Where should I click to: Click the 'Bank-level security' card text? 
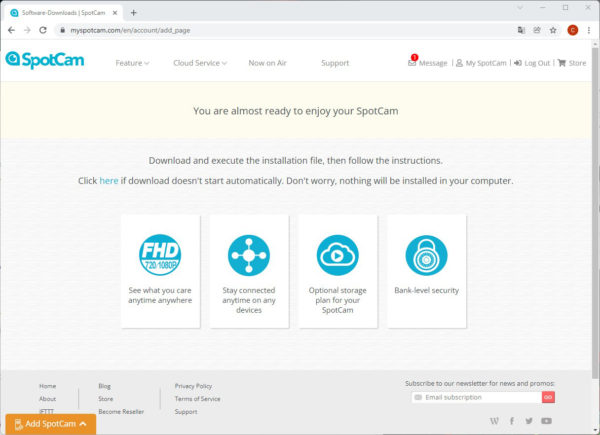[426, 290]
